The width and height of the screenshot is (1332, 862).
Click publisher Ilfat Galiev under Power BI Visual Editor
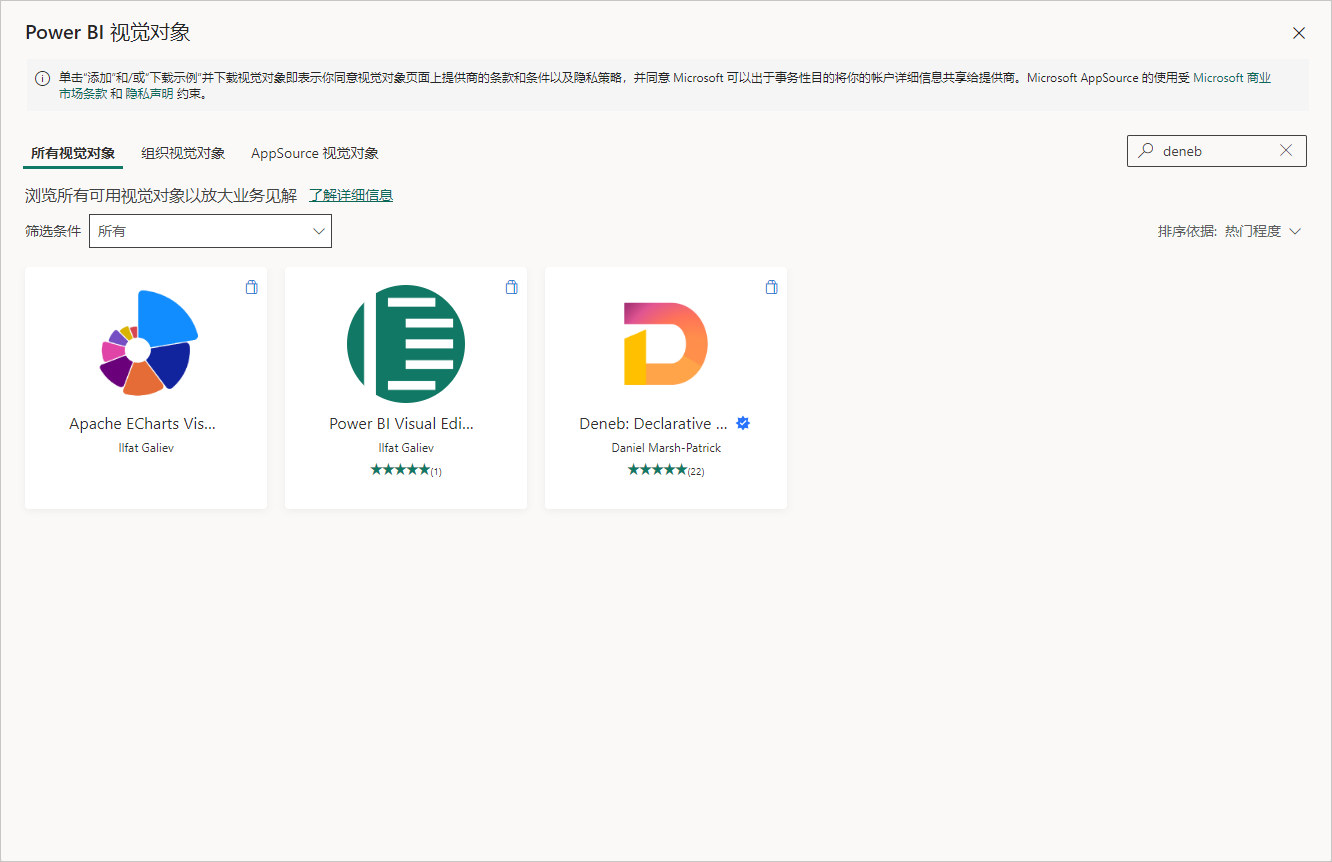(406, 448)
